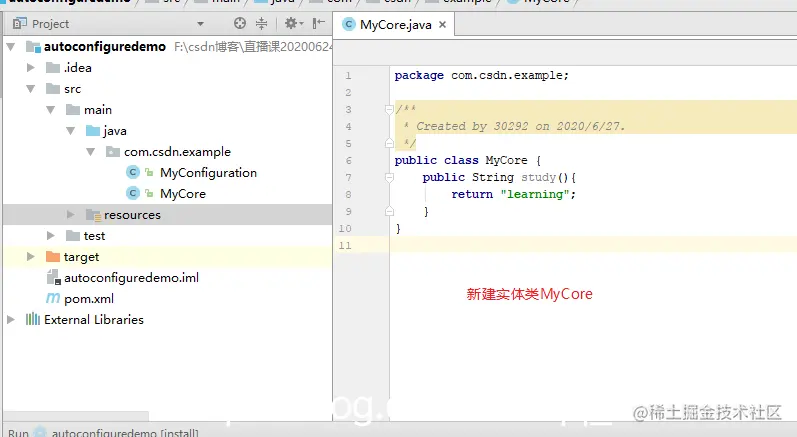Expand the resources folder
797x437 pixels.
tap(71, 214)
